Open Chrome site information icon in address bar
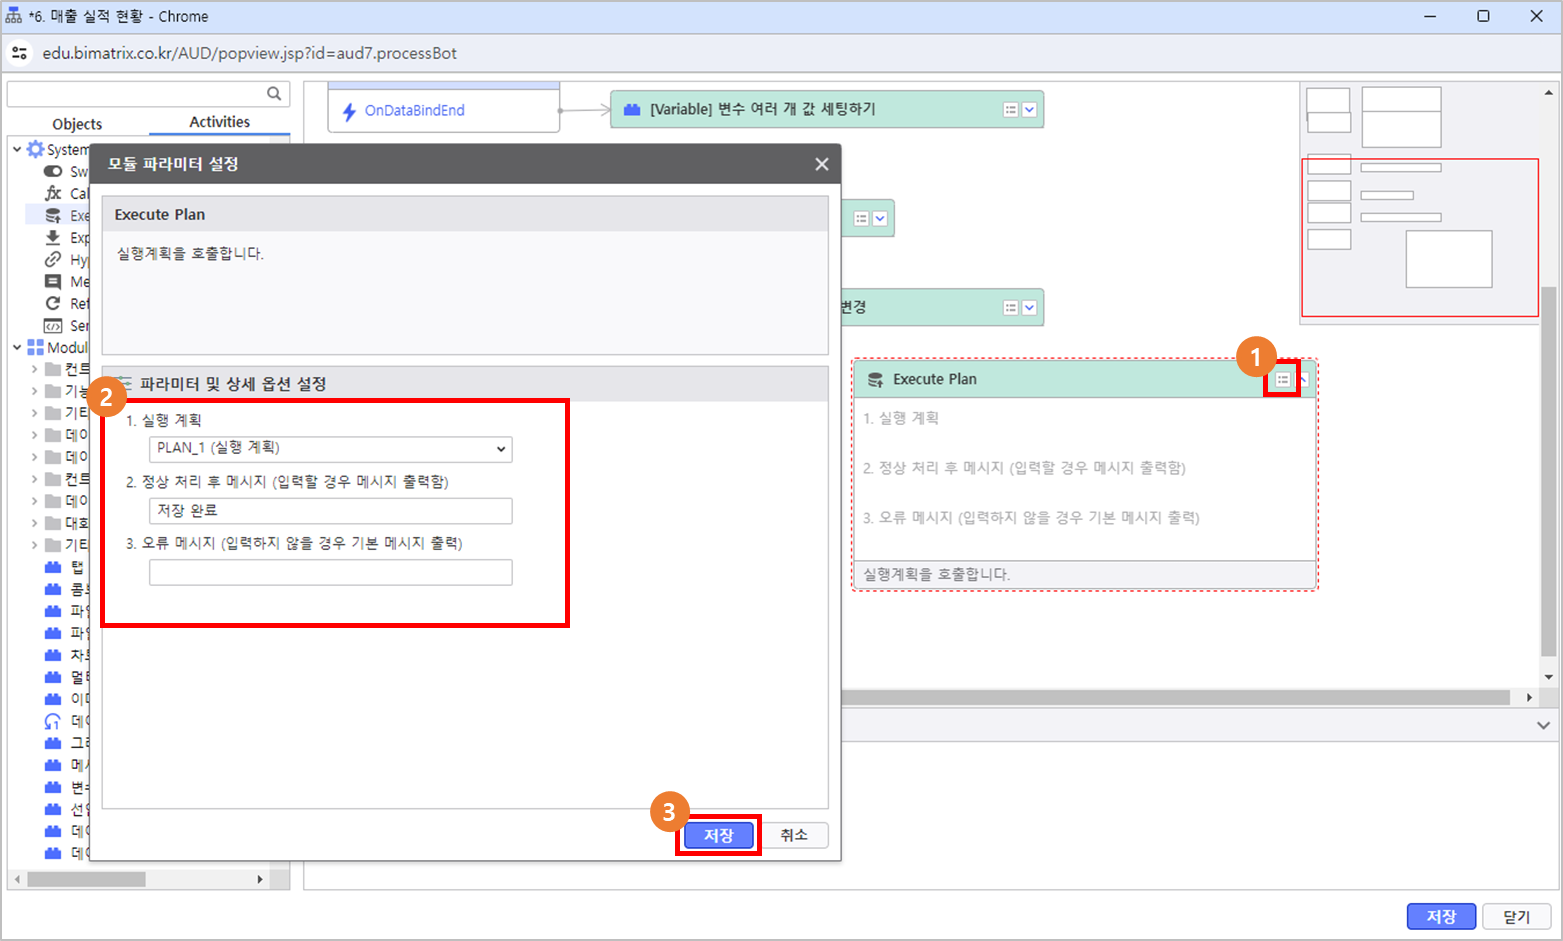The width and height of the screenshot is (1563, 941). click(20, 53)
